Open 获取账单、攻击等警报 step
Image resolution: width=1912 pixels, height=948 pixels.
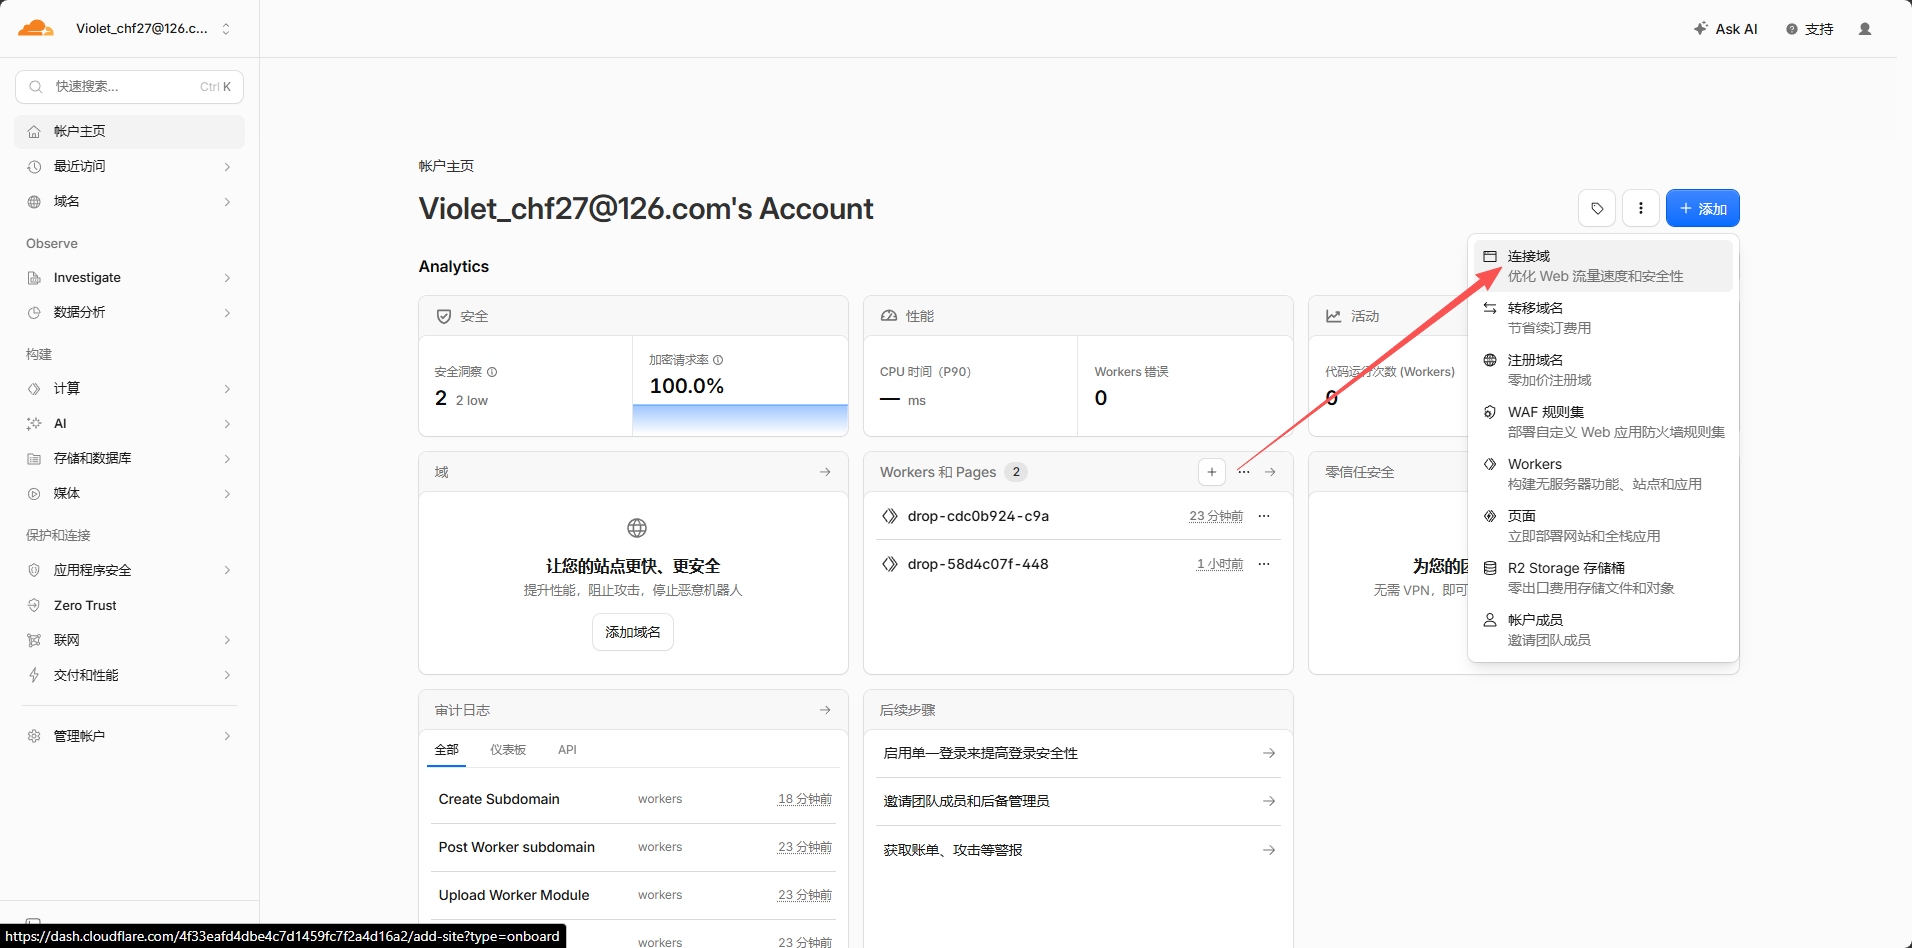pos(1078,850)
